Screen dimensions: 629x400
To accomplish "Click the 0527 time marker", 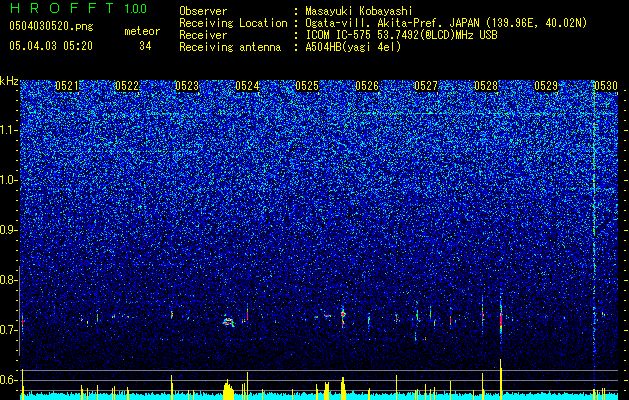I will [x=426, y=86].
